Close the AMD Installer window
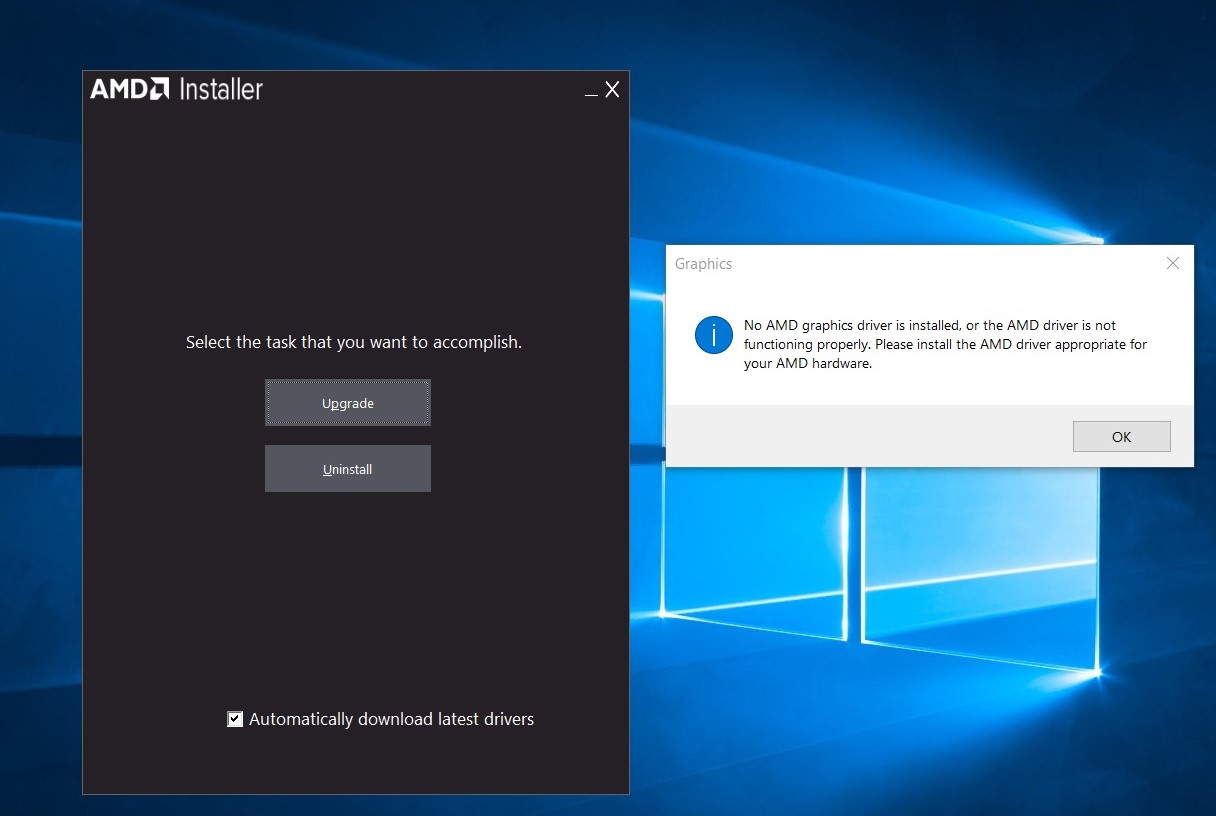 tap(612, 90)
